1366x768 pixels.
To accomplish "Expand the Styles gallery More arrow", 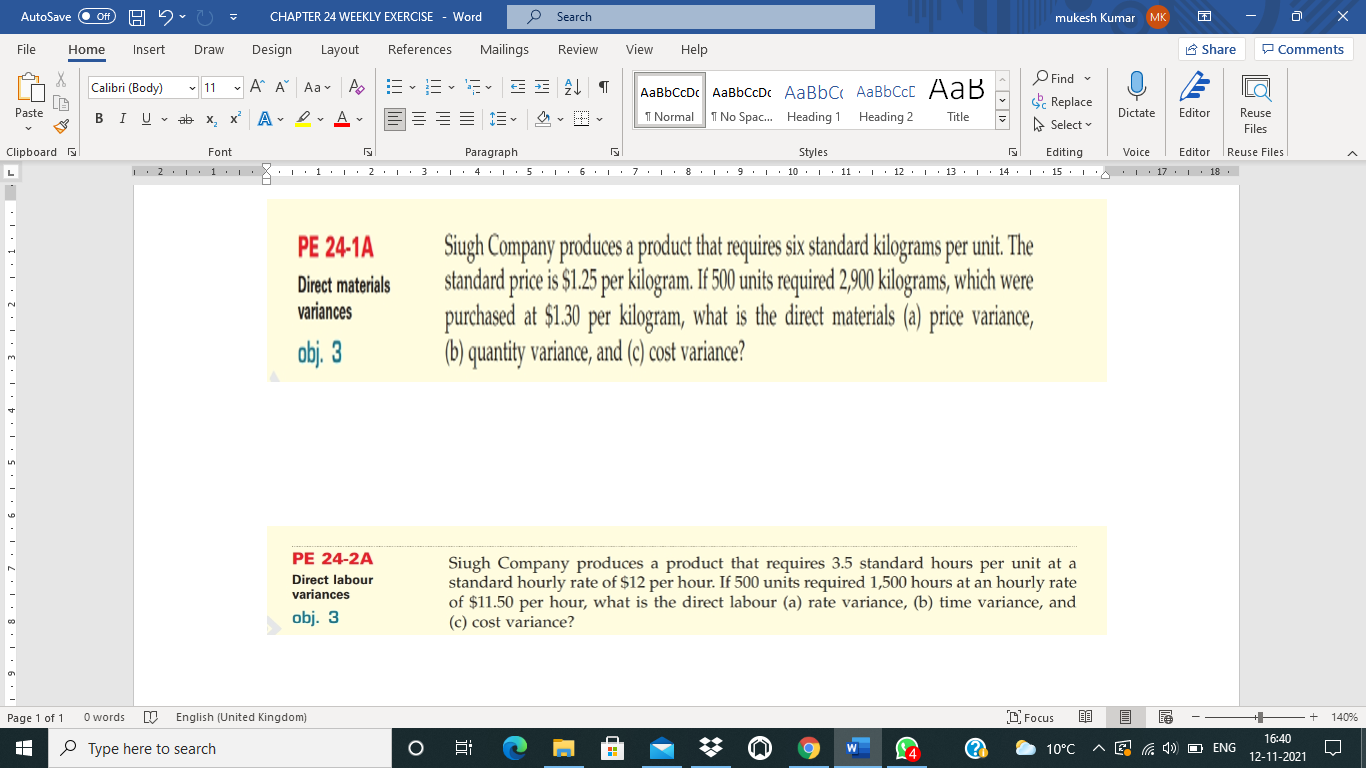I will [x=1003, y=119].
